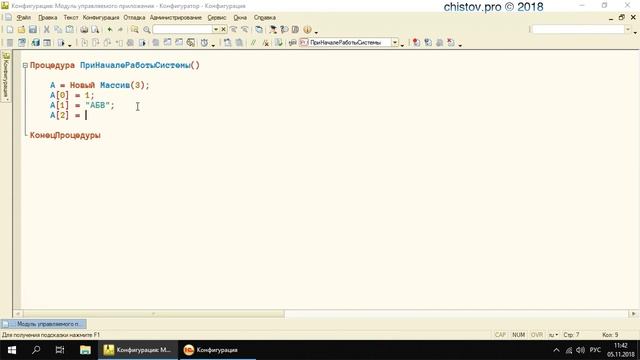Image resolution: width=640 pixels, height=360 pixels.
Task: Click the Copy icon in toolbar
Action: click(58, 29)
